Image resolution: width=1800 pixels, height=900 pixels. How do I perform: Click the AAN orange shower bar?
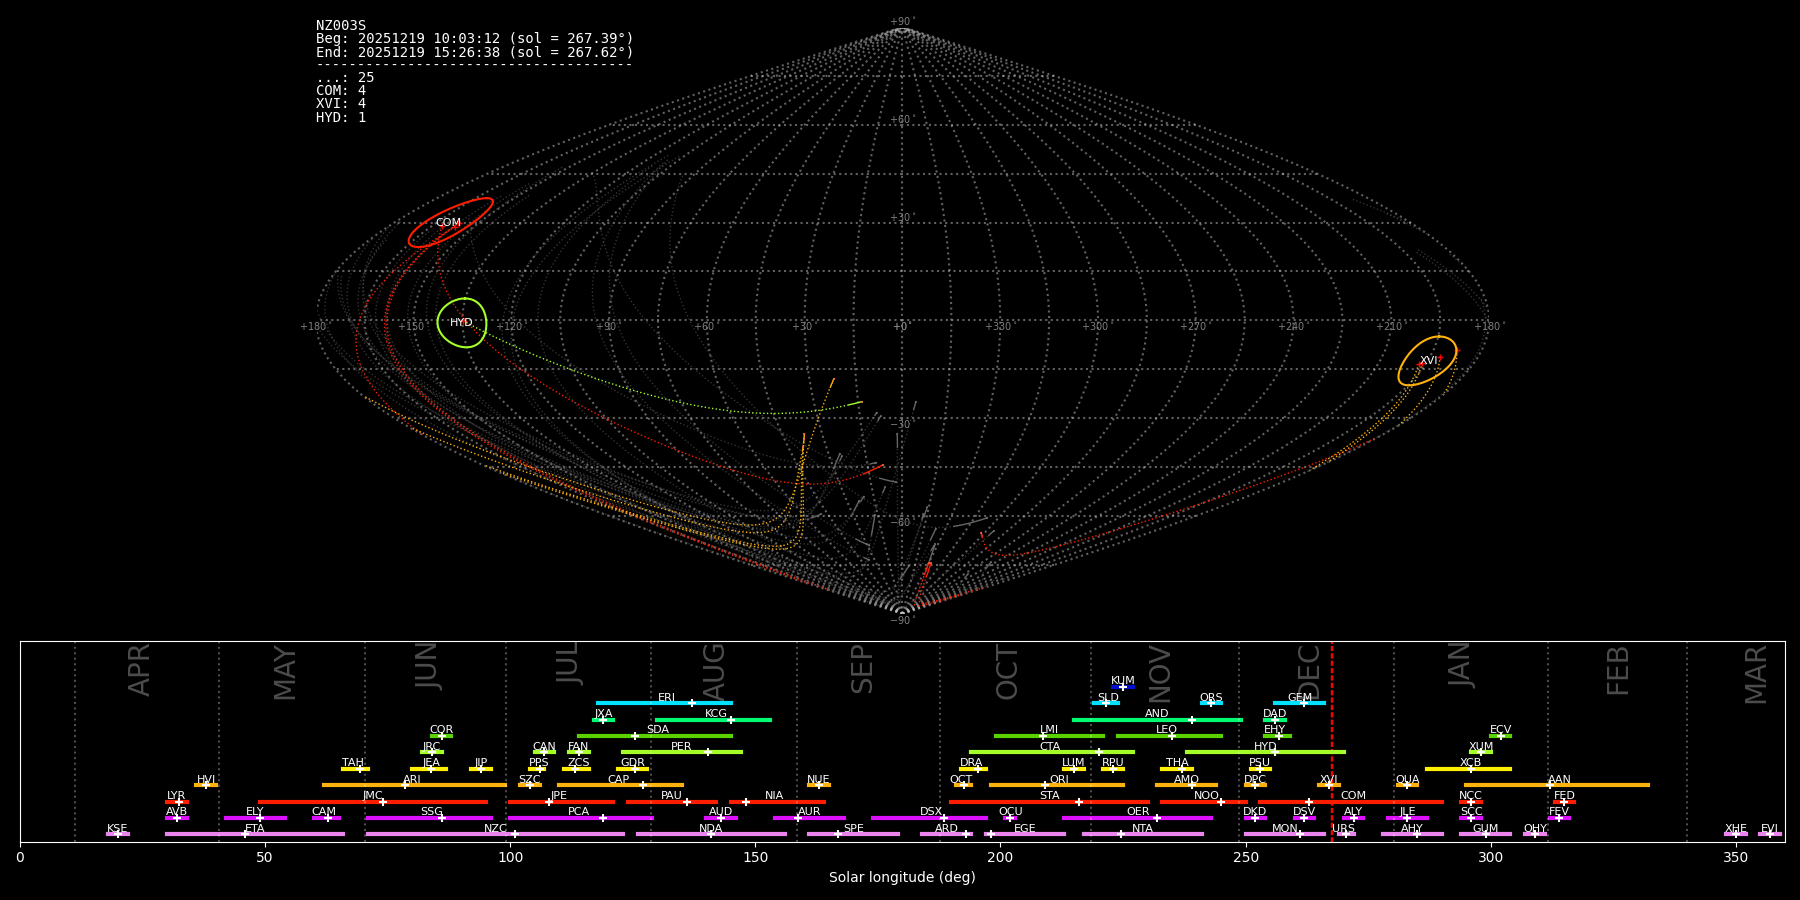[1556, 785]
